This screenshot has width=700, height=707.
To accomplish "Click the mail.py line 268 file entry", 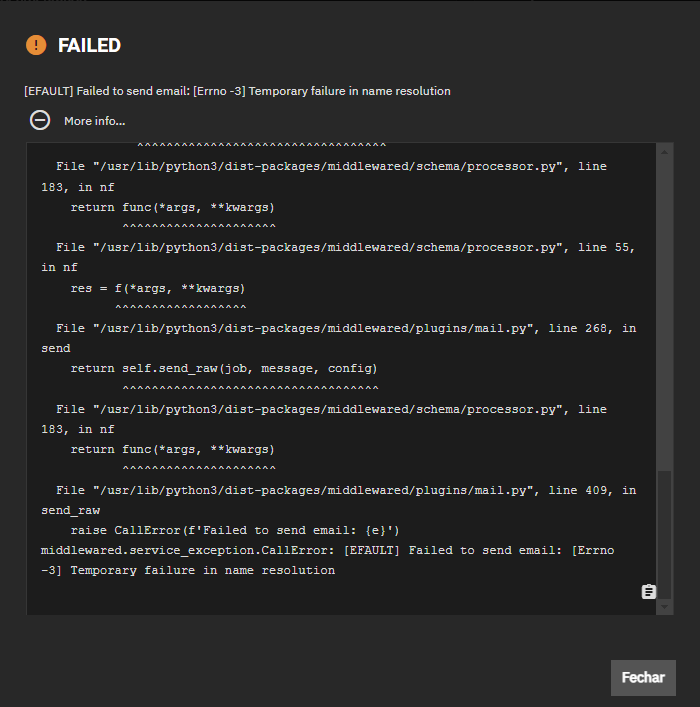I will [339, 338].
